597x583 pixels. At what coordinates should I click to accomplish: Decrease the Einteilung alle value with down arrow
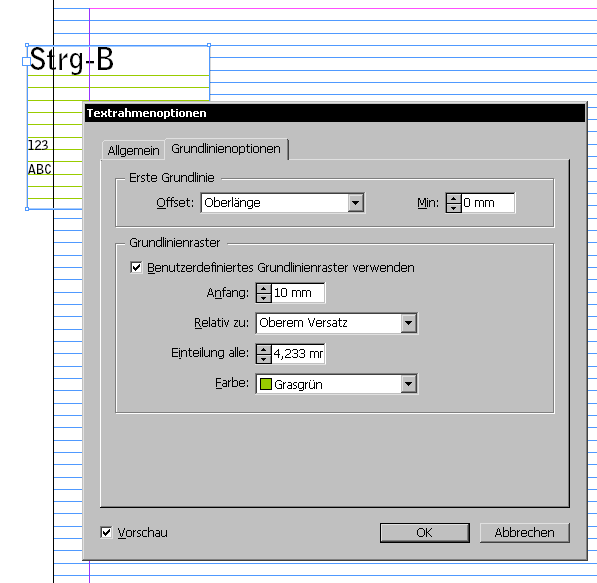pyautogui.click(x=263, y=358)
